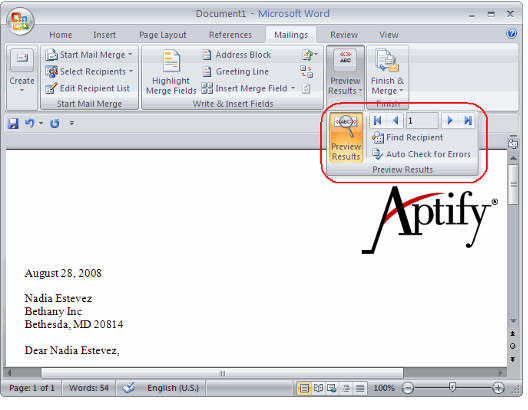Viewport: 528px width, 410px height.
Task: Switch to Outline view
Action: click(x=346, y=388)
